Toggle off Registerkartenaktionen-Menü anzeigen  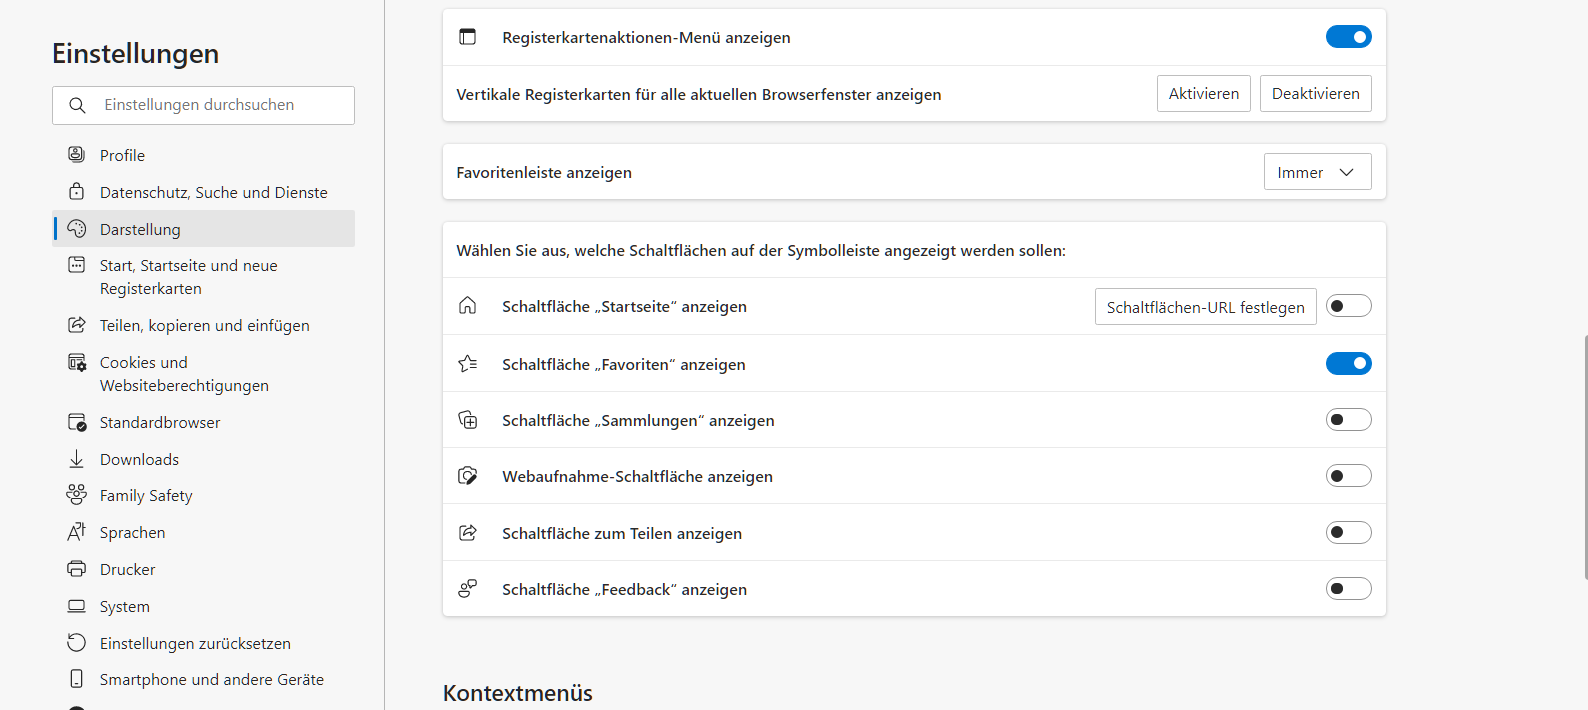pyautogui.click(x=1348, y=37)
